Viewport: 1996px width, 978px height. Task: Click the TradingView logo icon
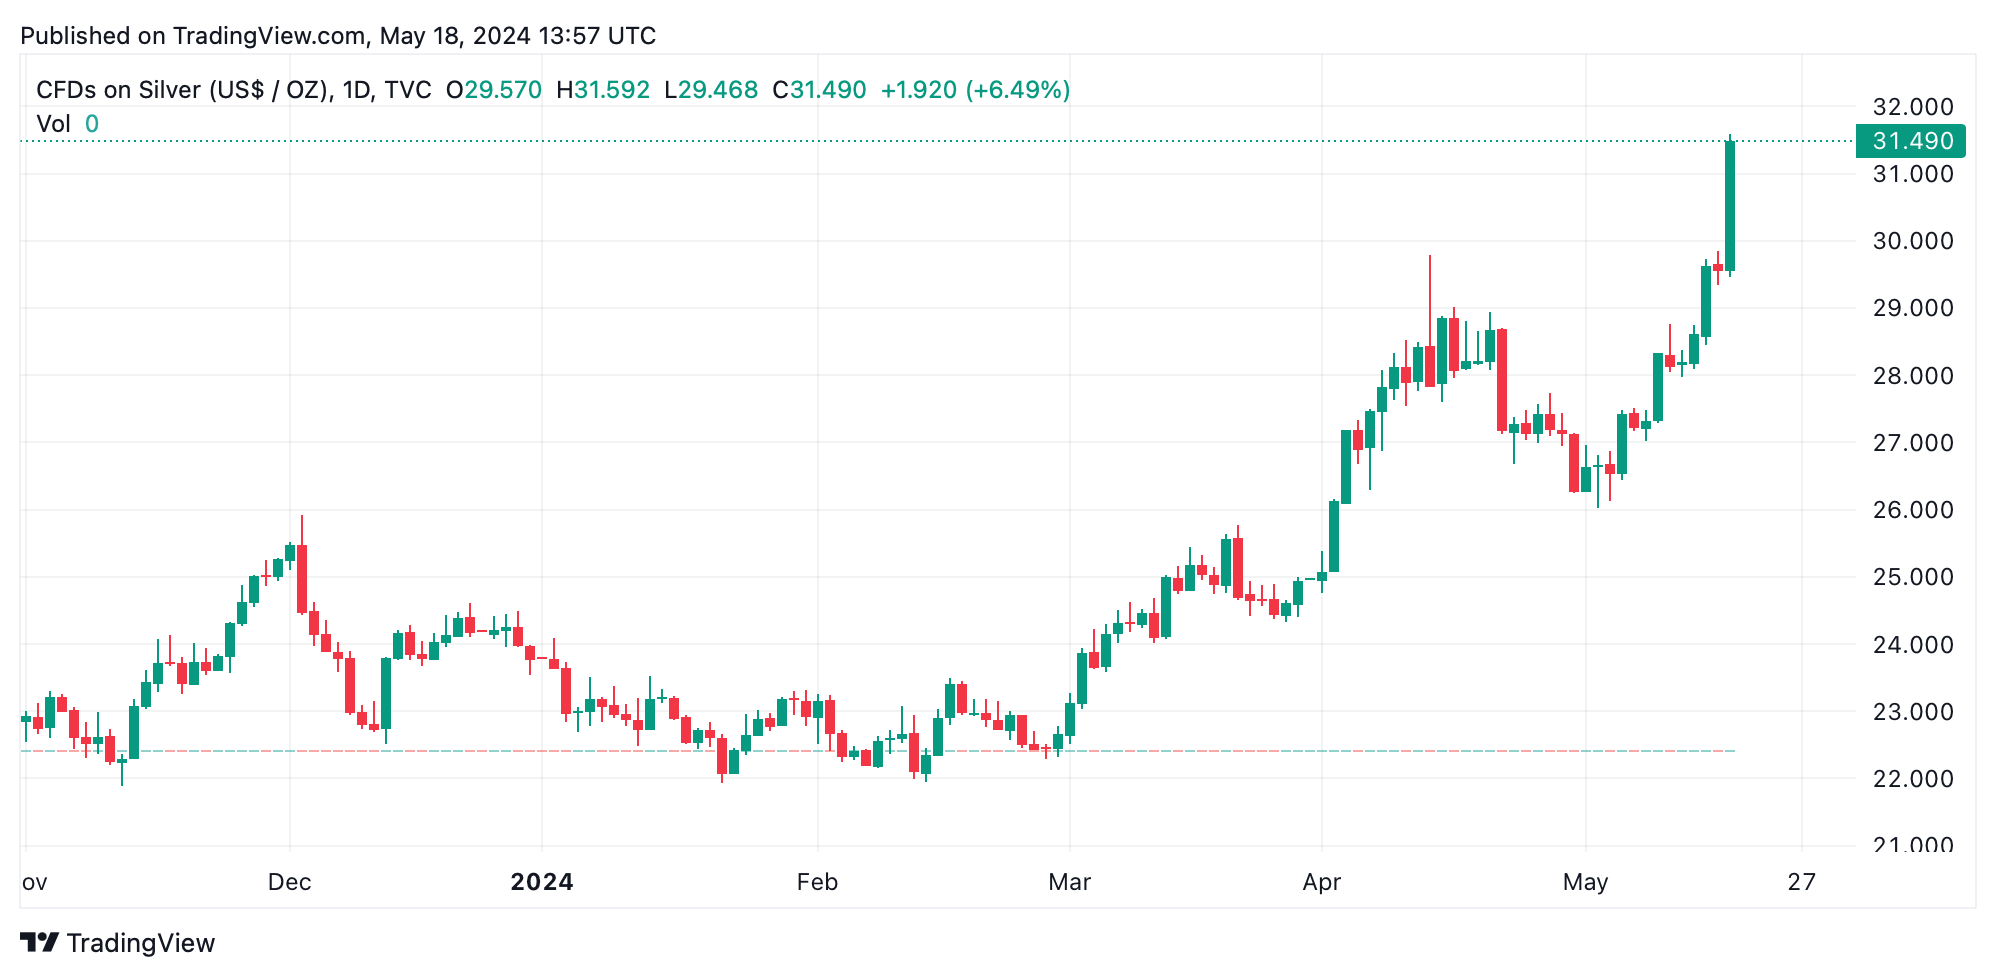pyautogui.click(x=39, y=942)
